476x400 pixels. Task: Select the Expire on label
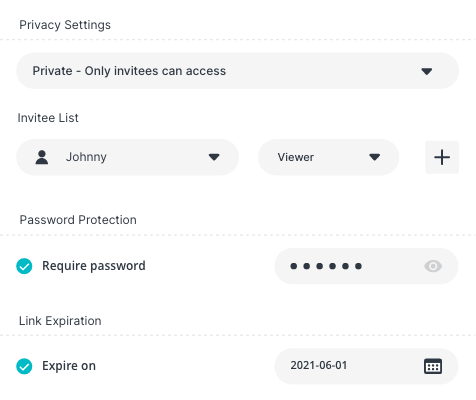[x=69, y=366]
